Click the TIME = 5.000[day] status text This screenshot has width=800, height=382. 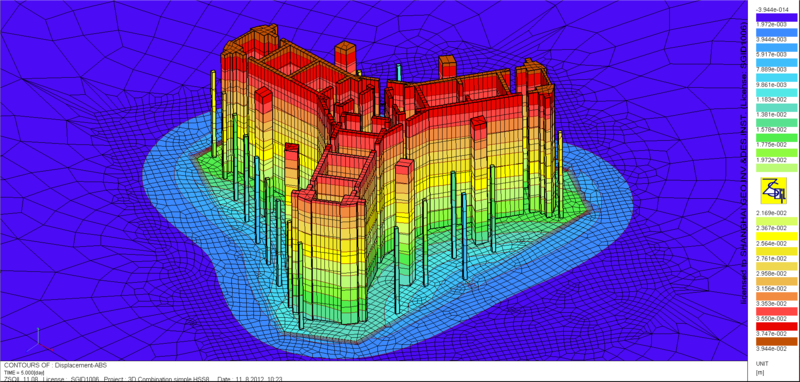click(x=23, y=372)
